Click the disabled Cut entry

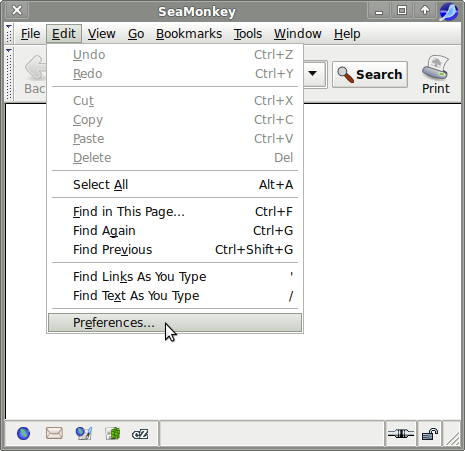[175, 101]
